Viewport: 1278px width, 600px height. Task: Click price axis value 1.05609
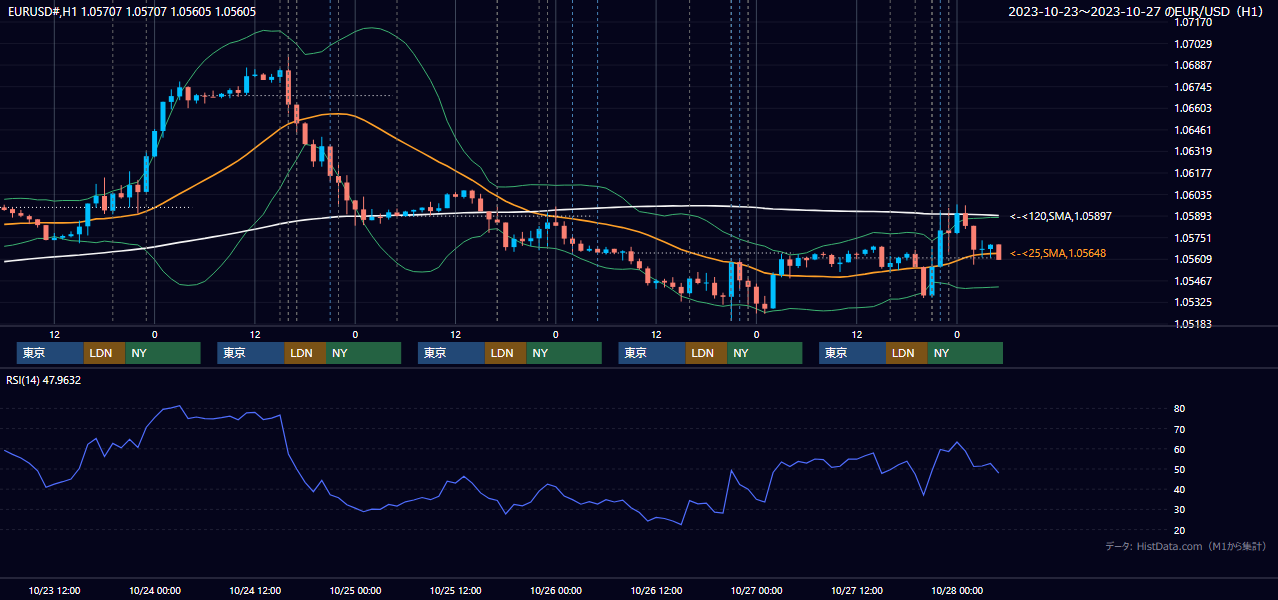1194,259
